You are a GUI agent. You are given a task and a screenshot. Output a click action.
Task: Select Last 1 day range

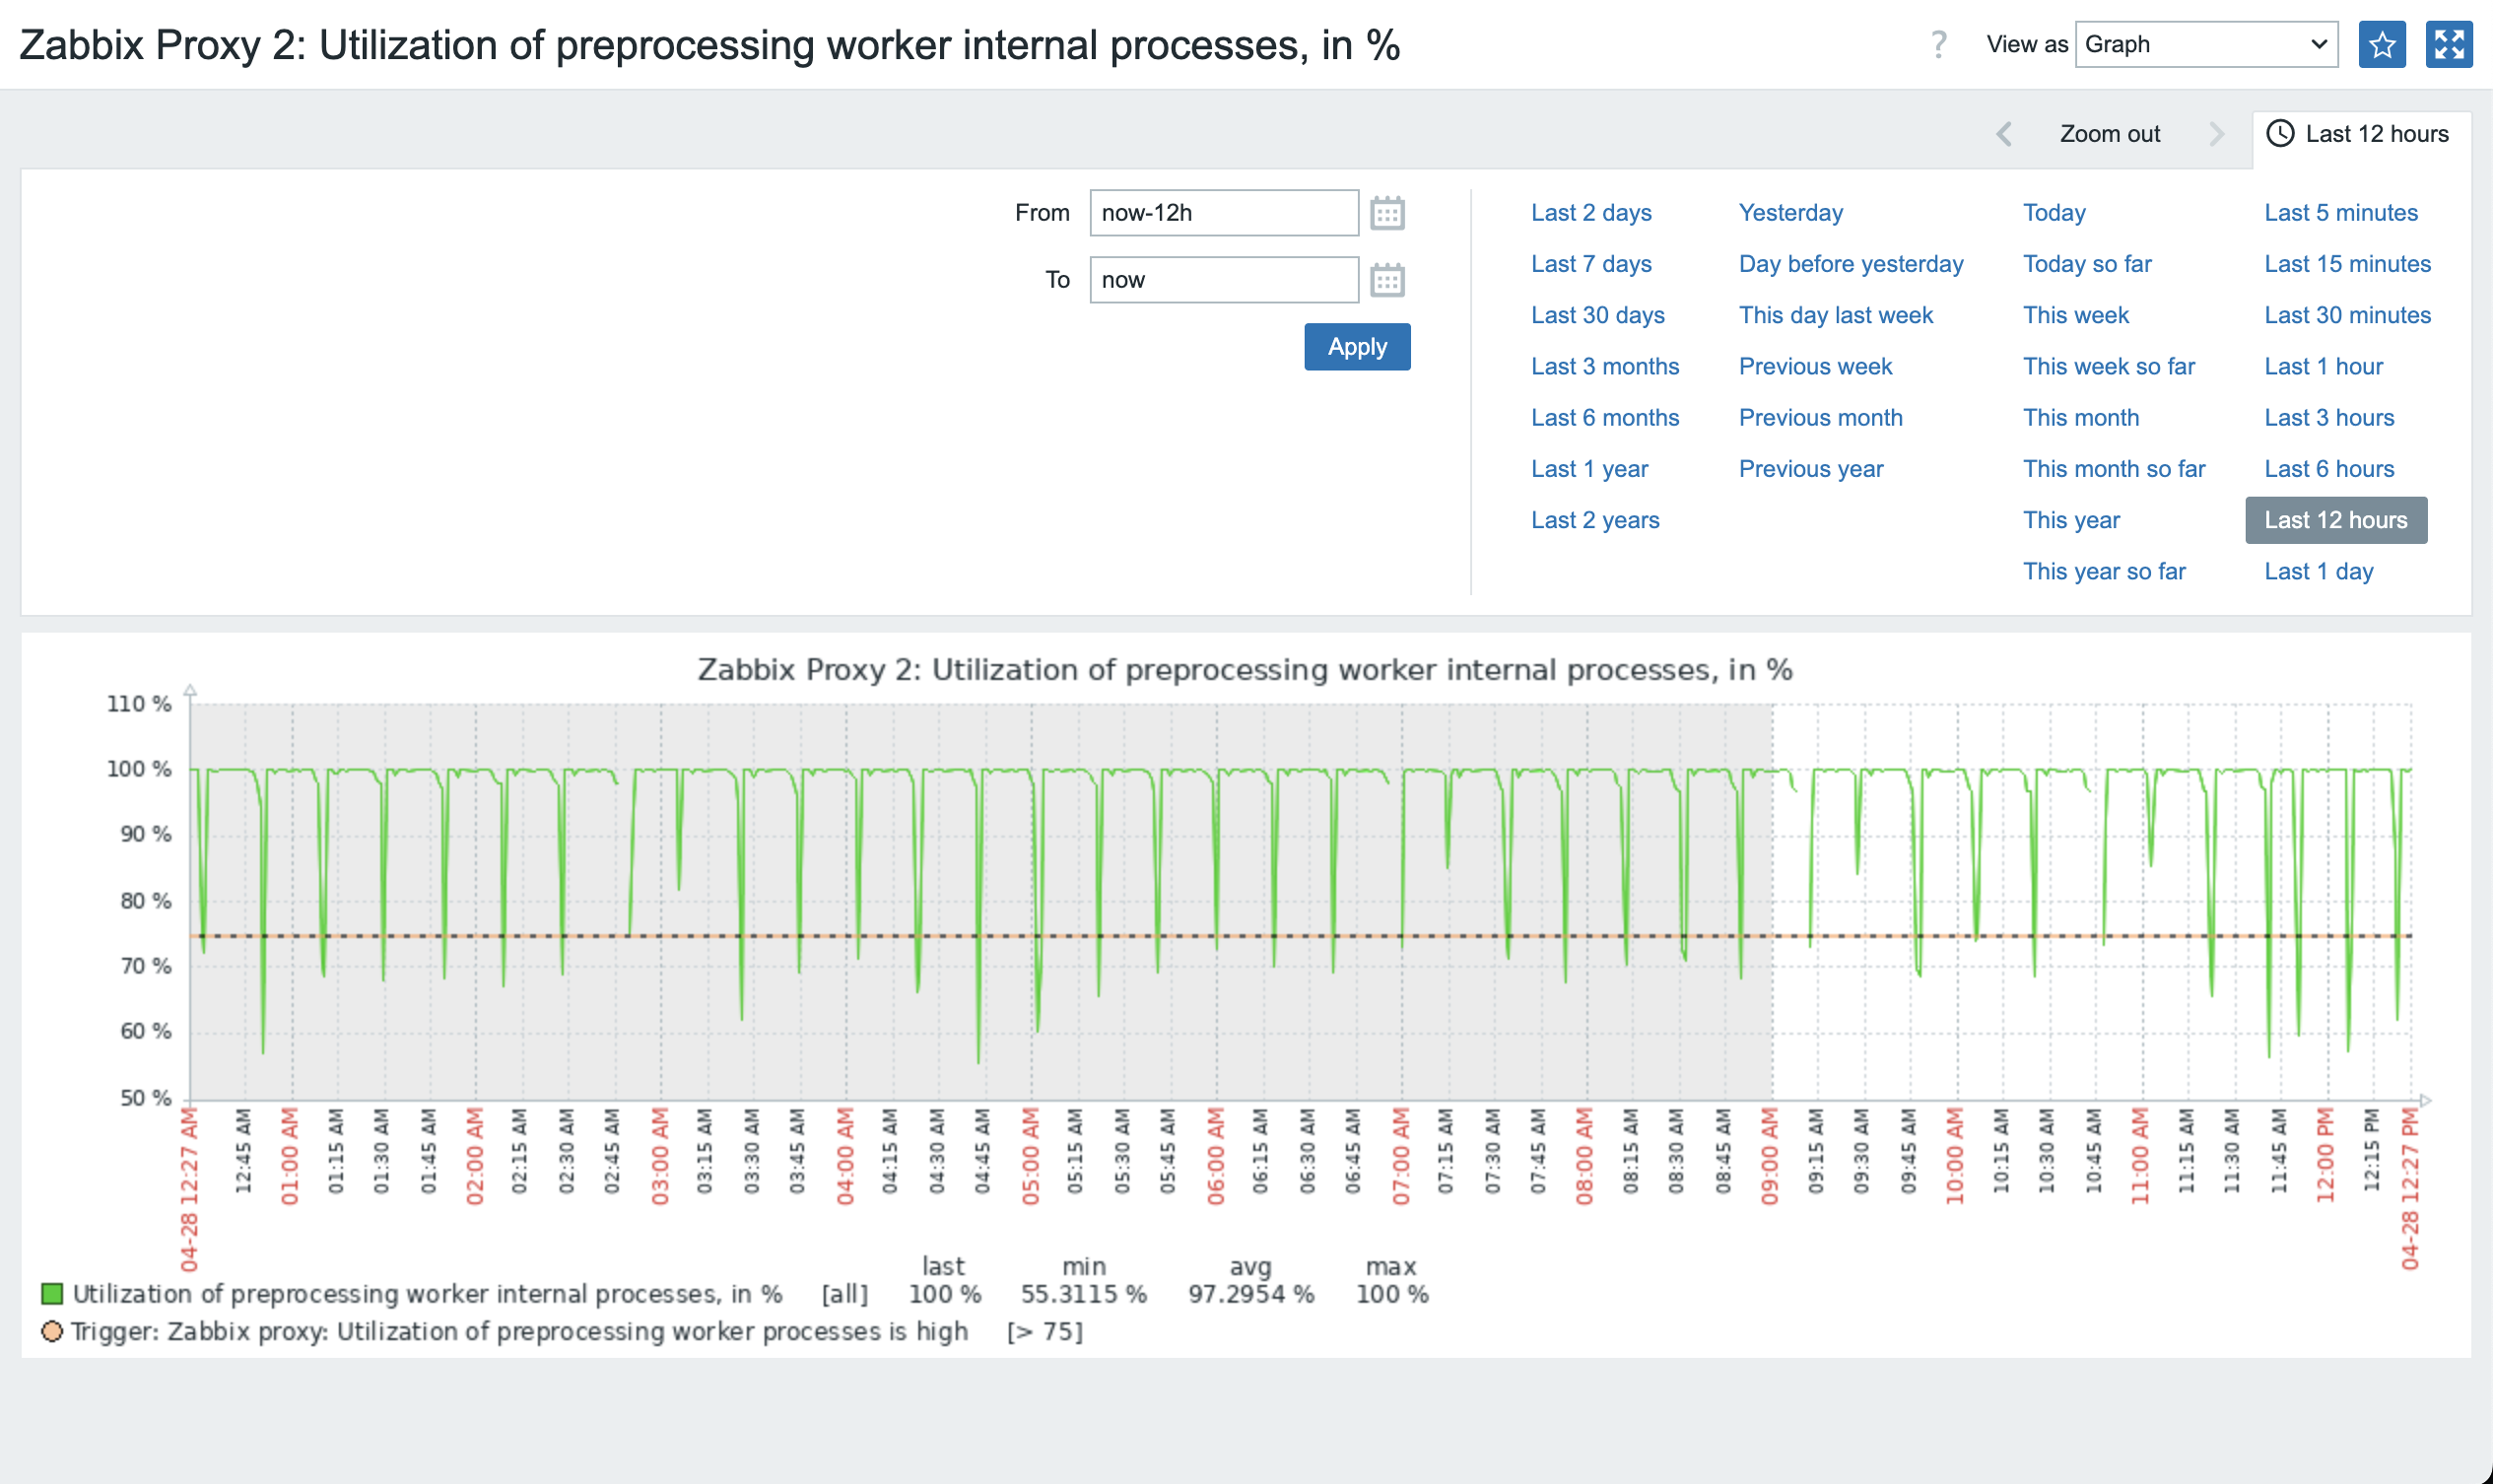[2319, 572]
